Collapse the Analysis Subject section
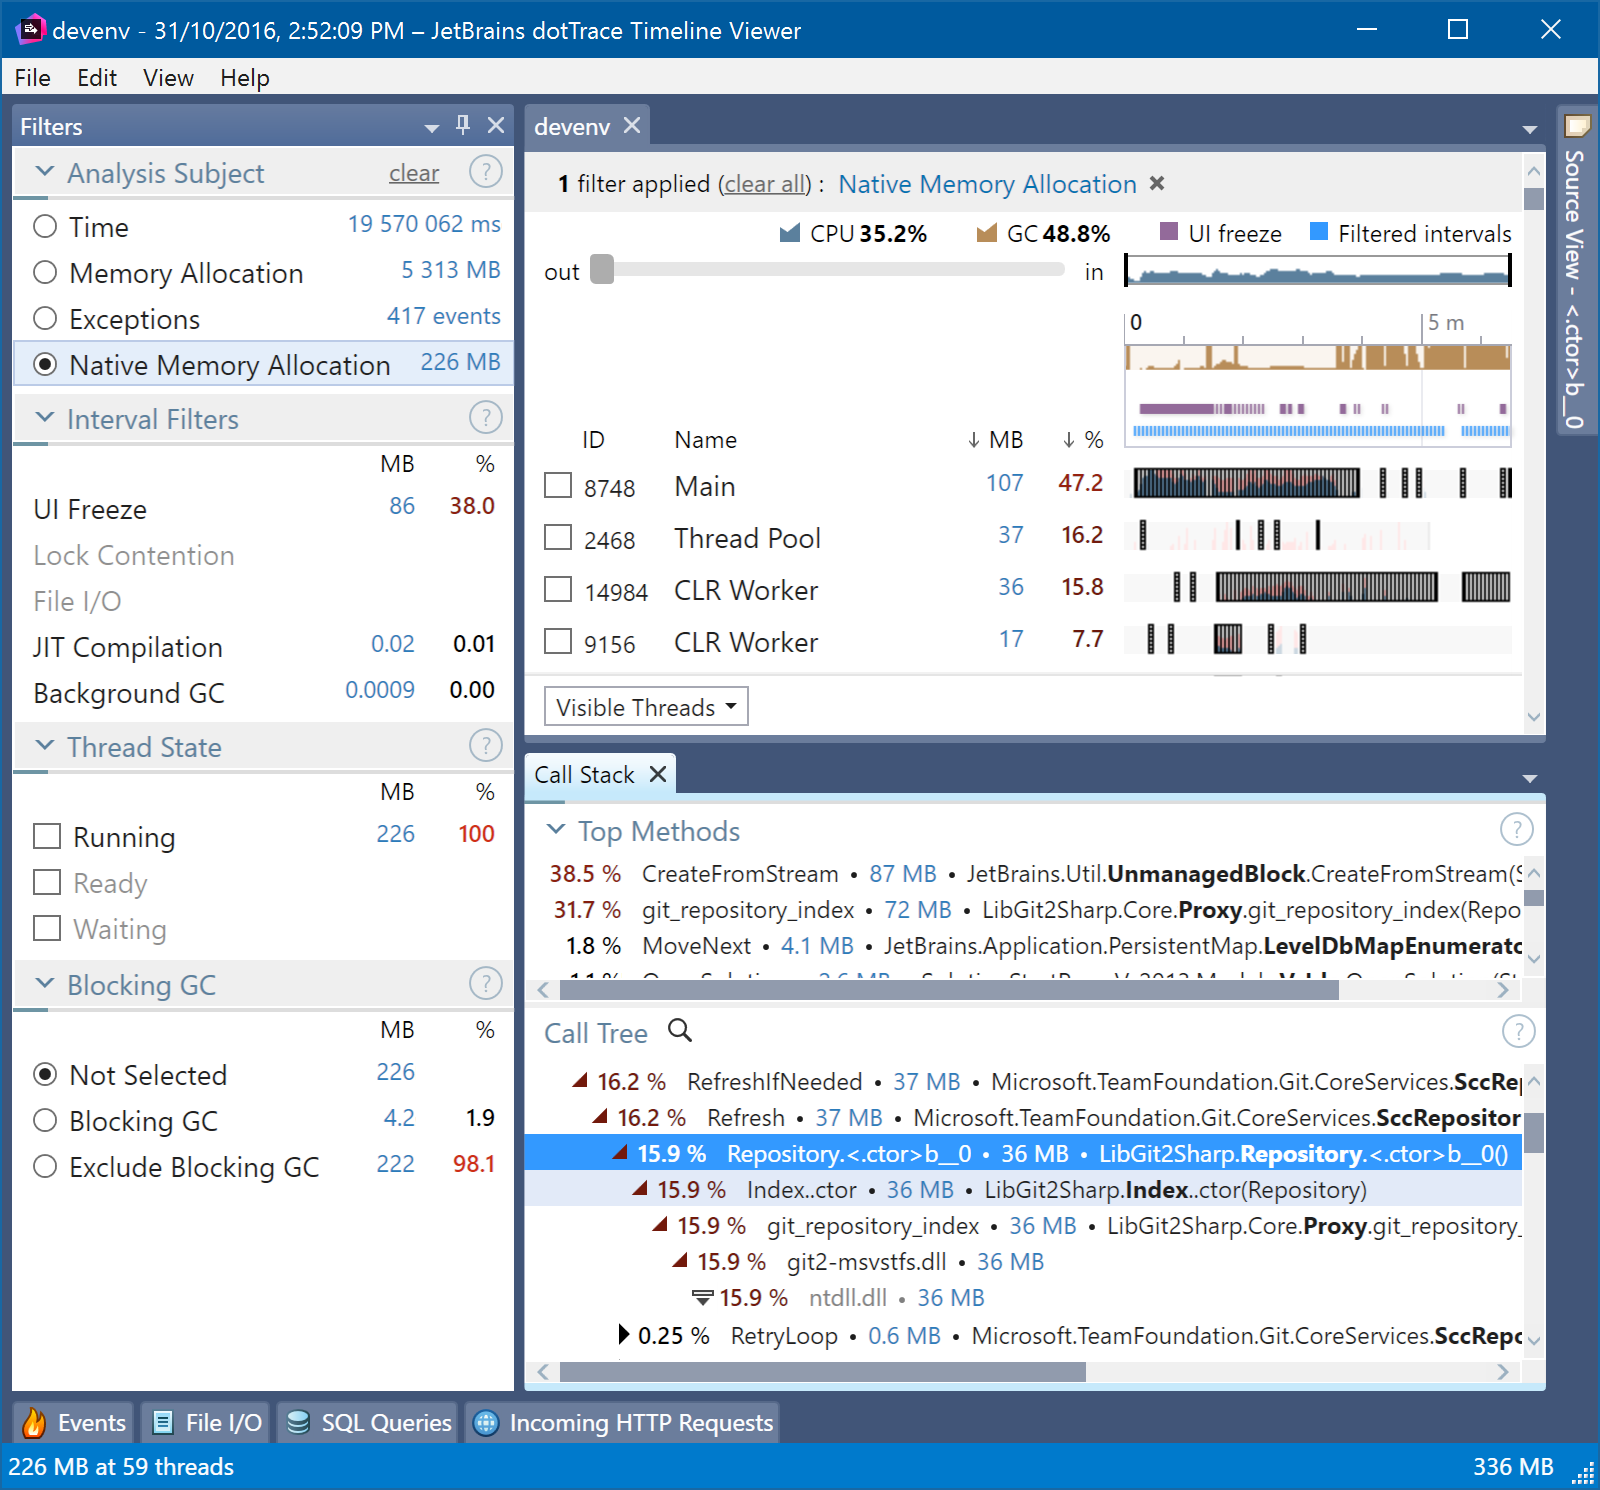Screen dimensions: 1600x1490 coord(44,172)
